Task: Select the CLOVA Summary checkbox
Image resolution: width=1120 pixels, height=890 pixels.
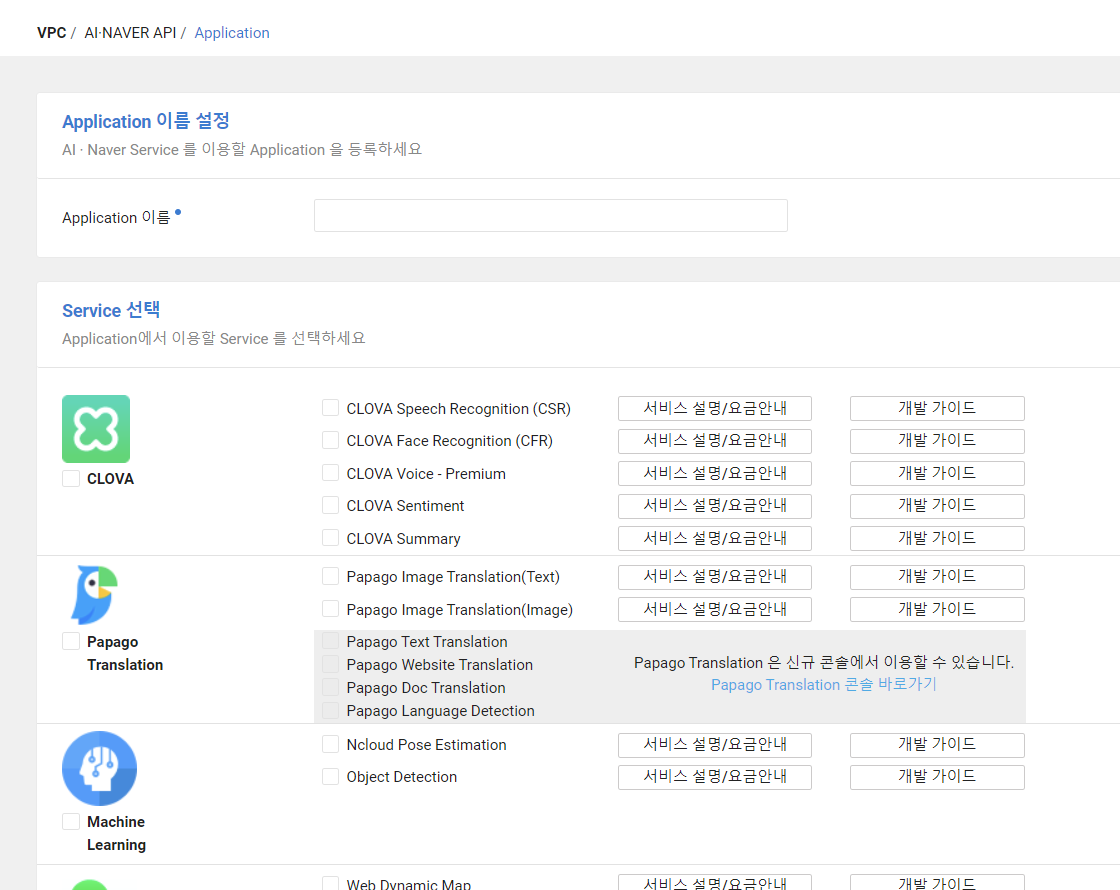Action: tap(330, 538)
